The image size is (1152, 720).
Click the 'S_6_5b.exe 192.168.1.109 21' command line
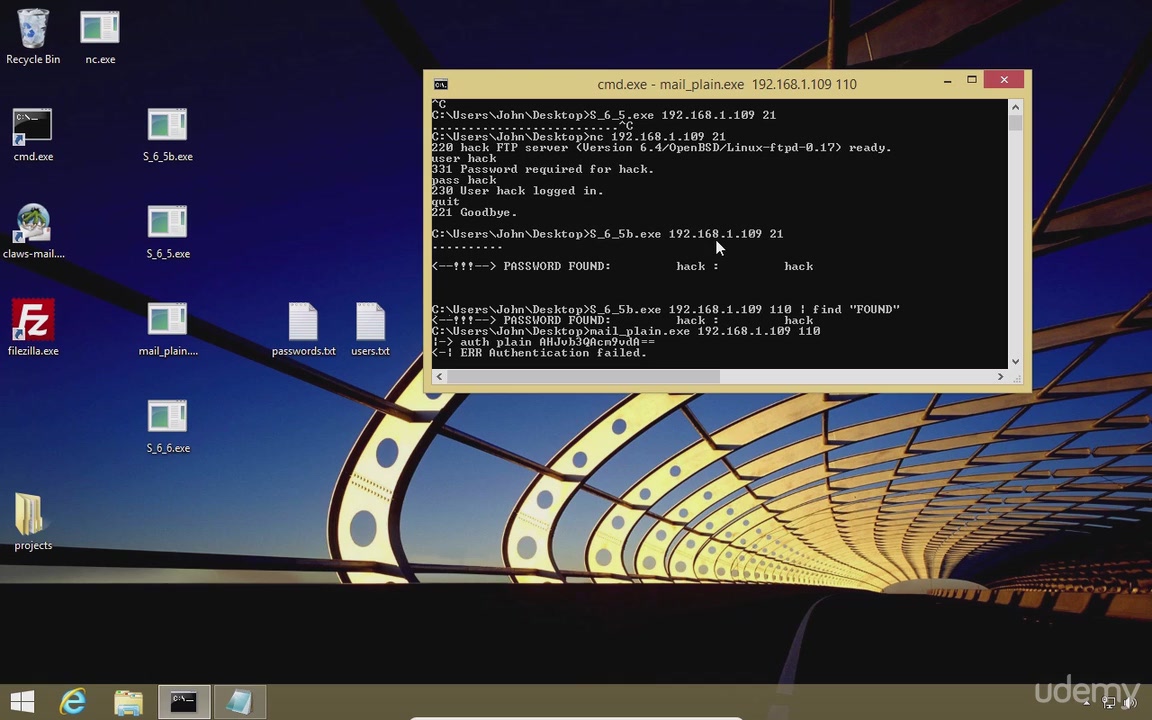tap(608, 234)
